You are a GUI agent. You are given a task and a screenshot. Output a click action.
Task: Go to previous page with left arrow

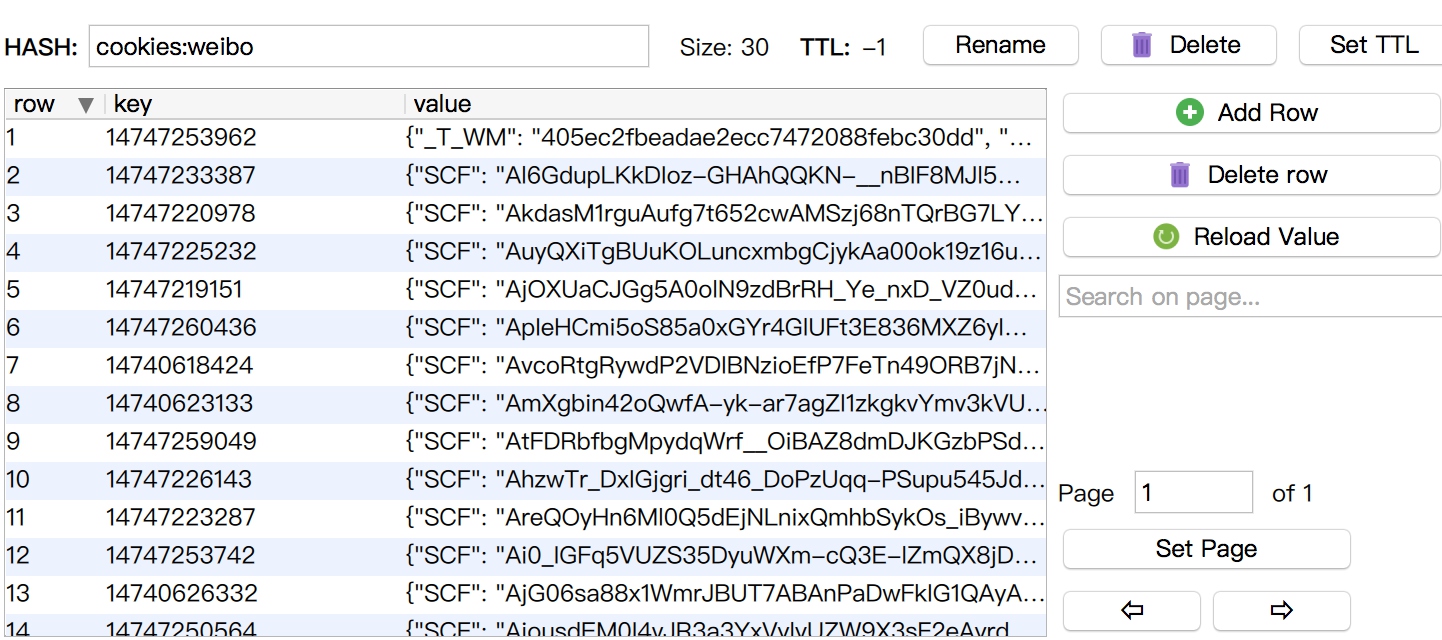point(1132,610)
